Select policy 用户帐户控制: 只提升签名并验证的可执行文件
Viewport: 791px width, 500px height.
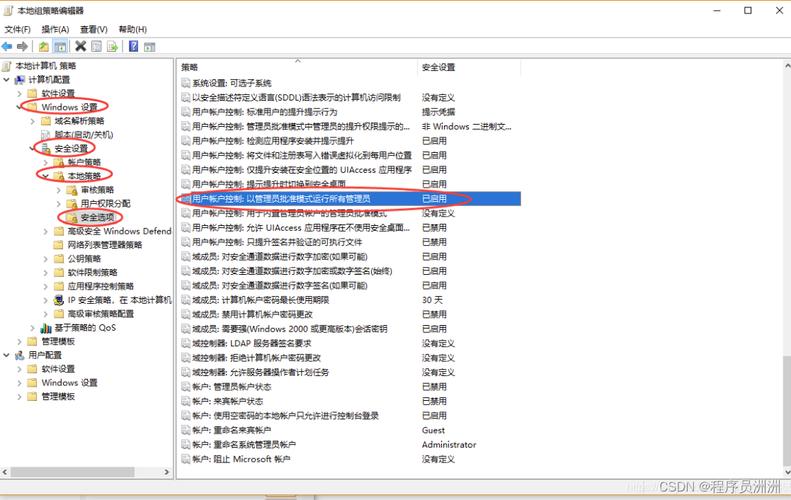277,242
